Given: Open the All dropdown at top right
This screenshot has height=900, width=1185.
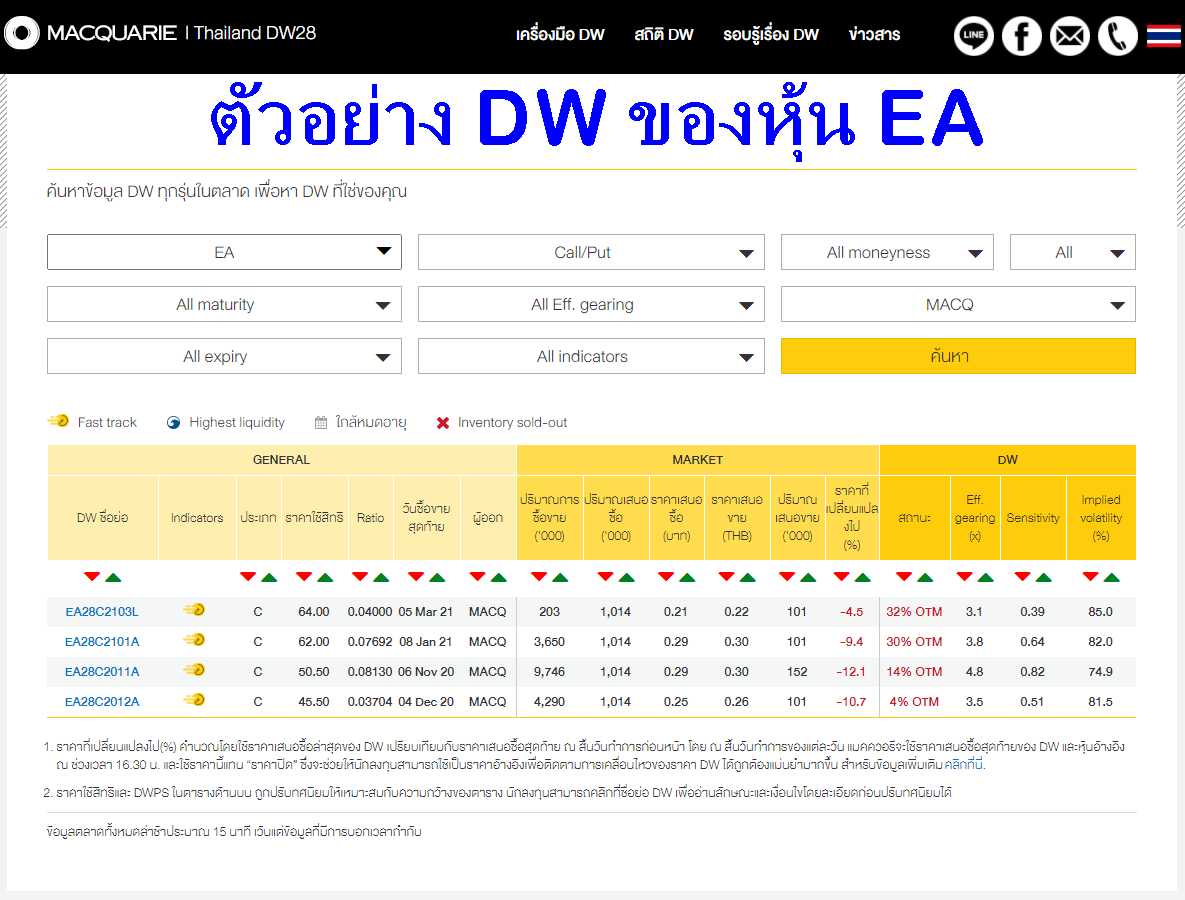Looking at the screenshot, I should click(1072, 252).
